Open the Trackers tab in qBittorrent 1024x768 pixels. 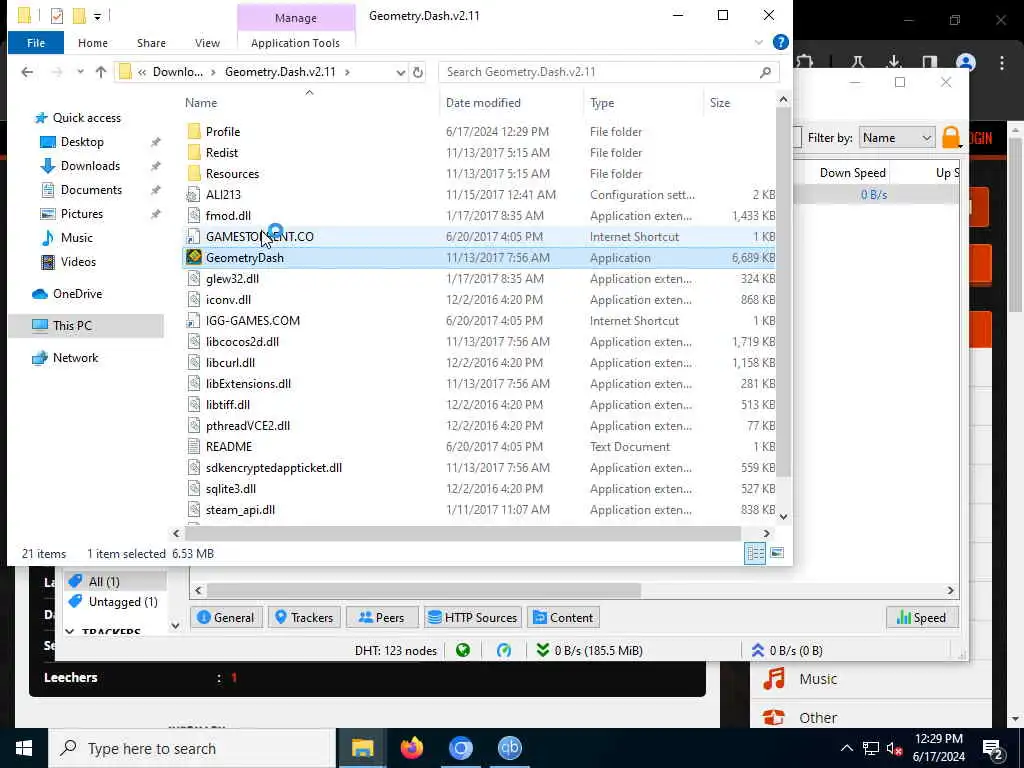tap(304, 617)
